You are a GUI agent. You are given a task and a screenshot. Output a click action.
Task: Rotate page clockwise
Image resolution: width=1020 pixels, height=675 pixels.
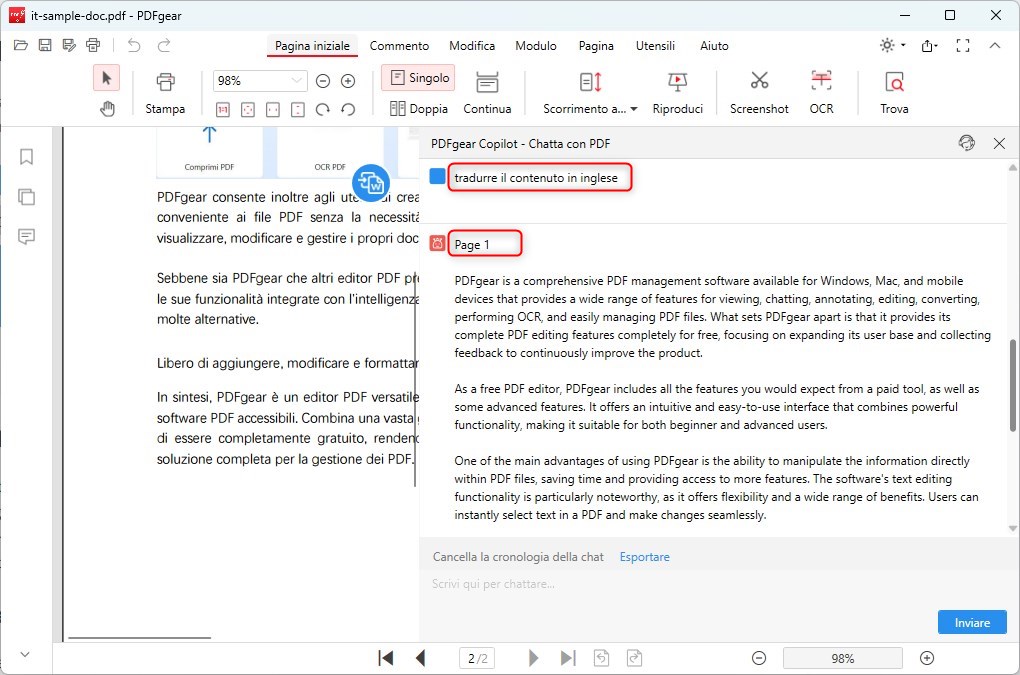tap(323, 109)
